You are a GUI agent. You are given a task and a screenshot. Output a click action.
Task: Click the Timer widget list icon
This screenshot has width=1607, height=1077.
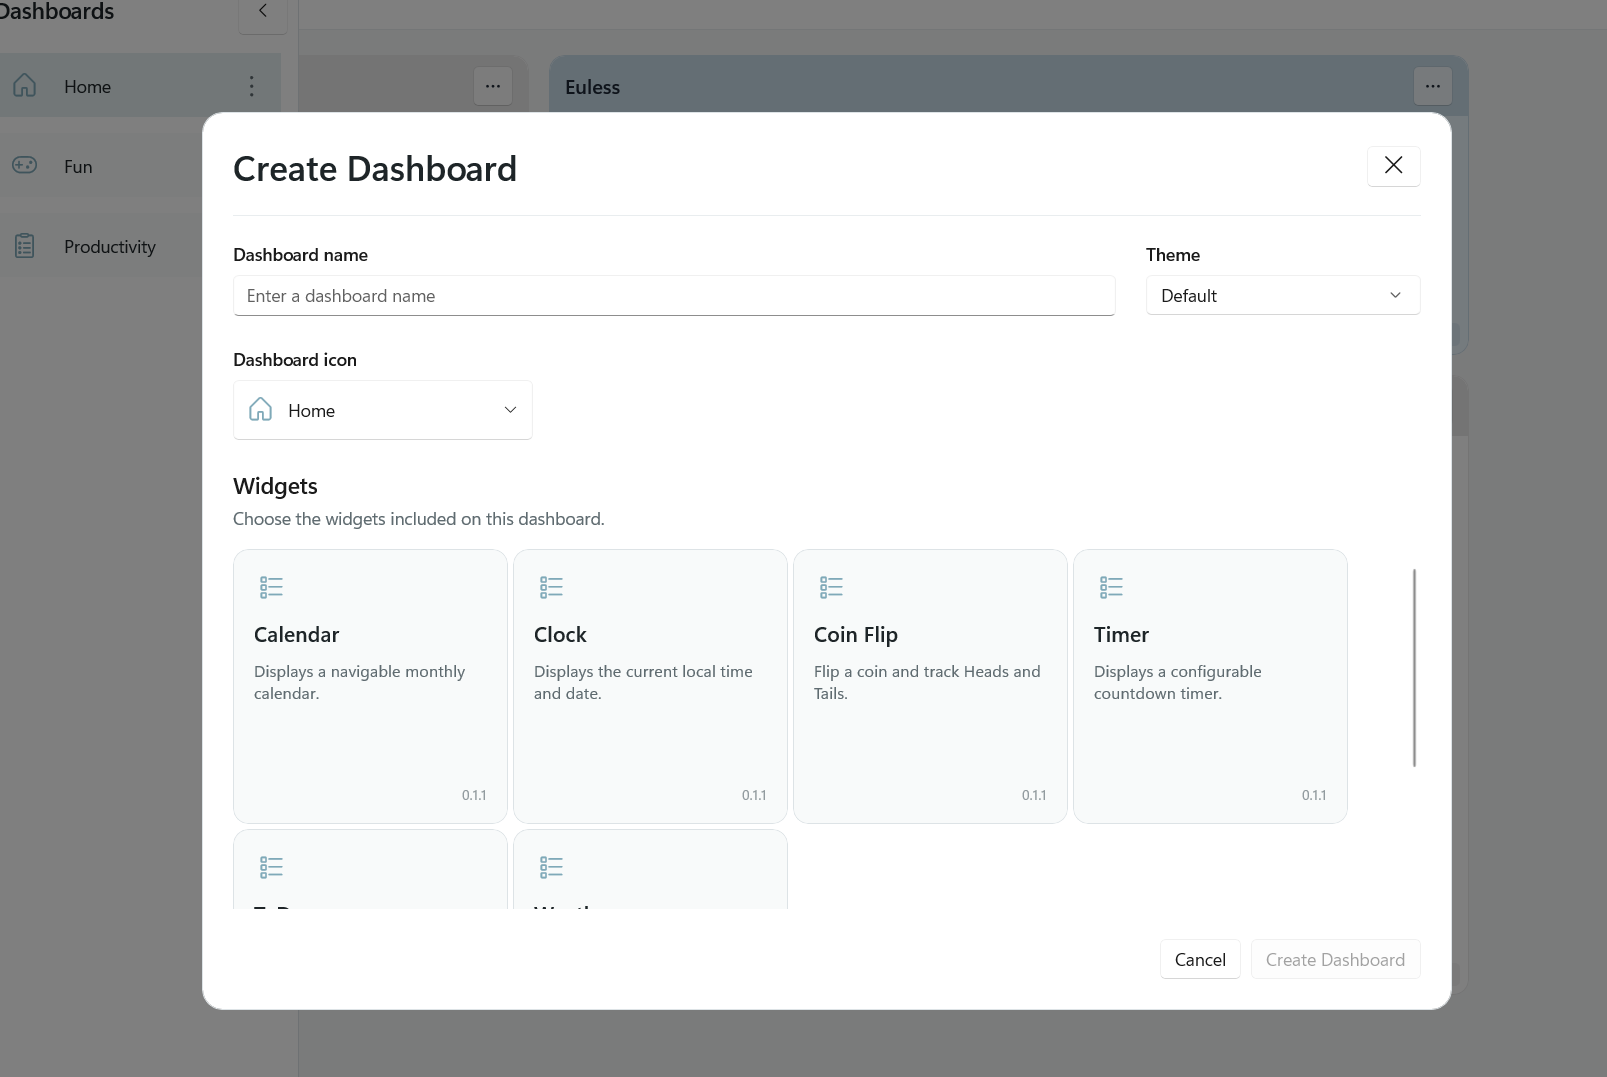click(1111, 587)
